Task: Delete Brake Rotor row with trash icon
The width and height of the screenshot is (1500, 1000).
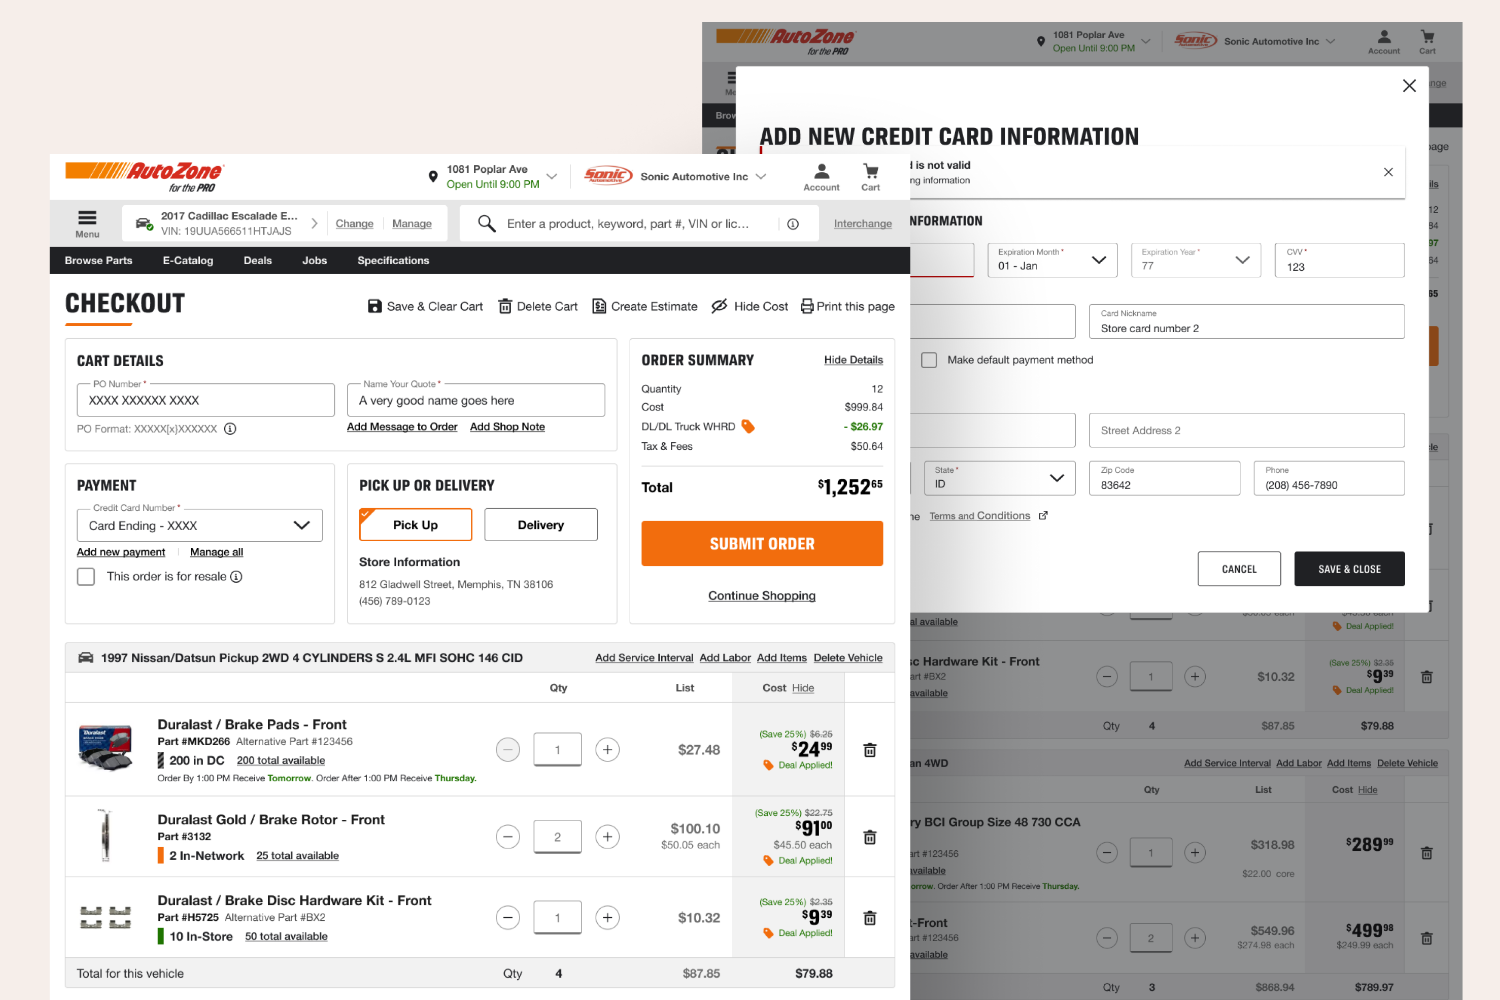Action: click(870, 837)
